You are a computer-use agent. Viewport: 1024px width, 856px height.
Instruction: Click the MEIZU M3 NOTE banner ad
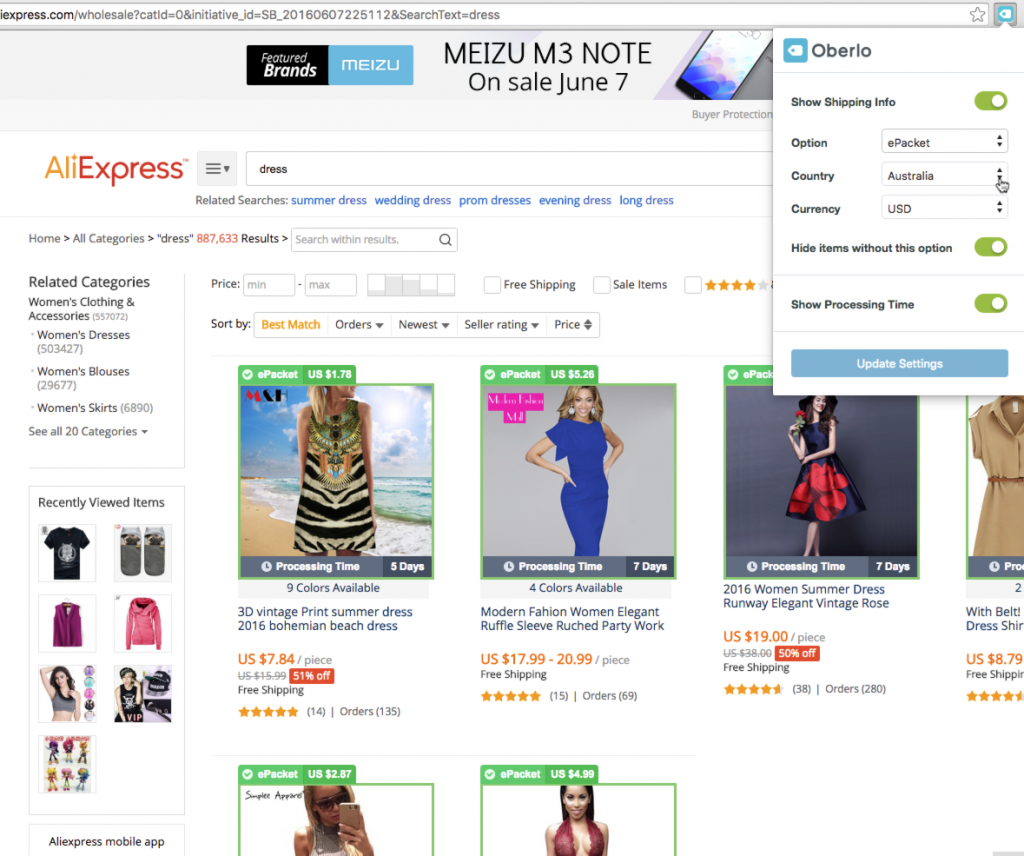509,67
